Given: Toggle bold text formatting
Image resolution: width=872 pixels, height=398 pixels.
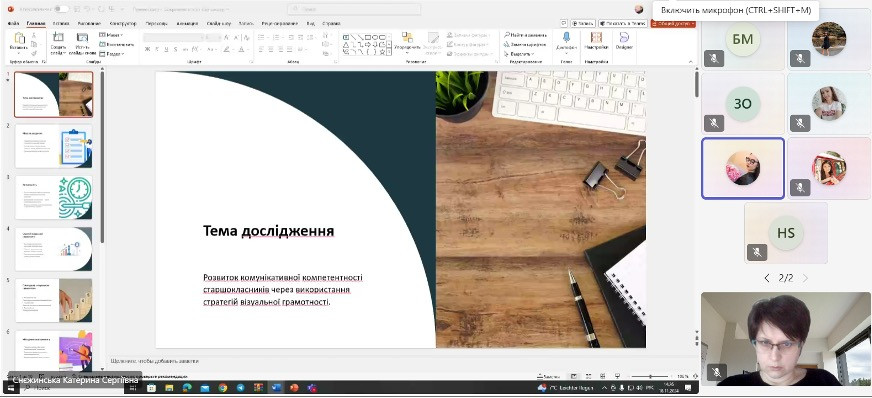Looking at the screenshot, I should [147, 49].
